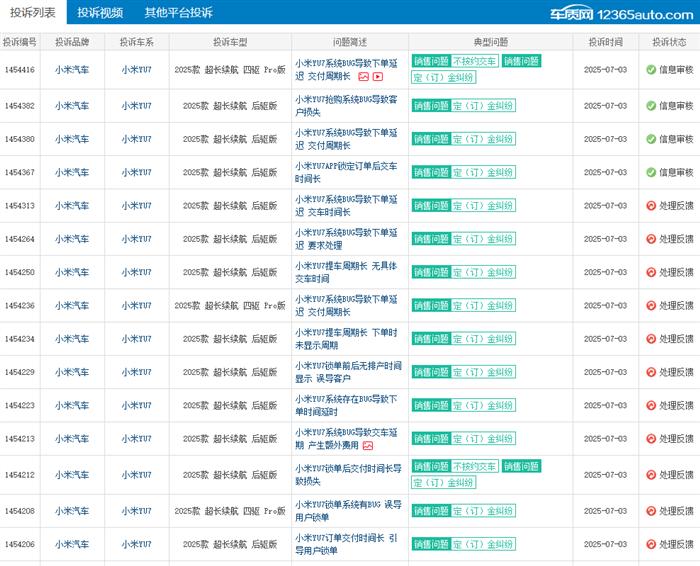Image resolution: width=700 pixels, height=566 pixels.
Task: Click red 处理反馈 status icon for row 1454213
Action: [x=651, y=439]
